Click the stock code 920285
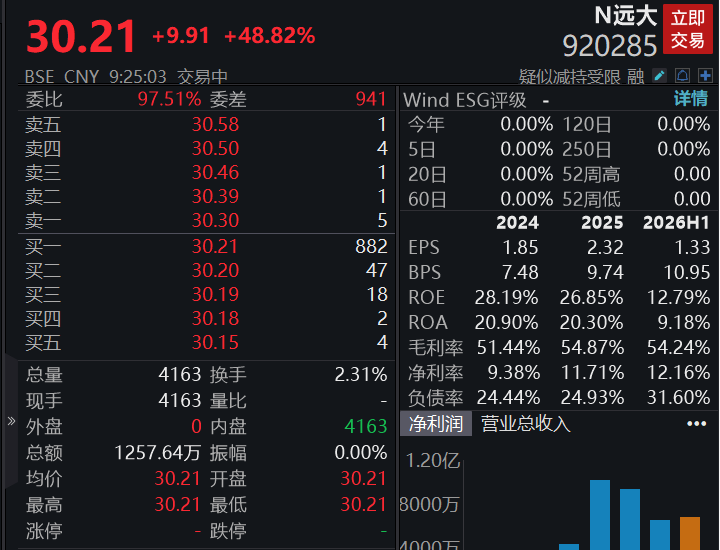Image resolution: width=720 pixels, height=550 pixels. pyautogui.click(x=610, y=46)
